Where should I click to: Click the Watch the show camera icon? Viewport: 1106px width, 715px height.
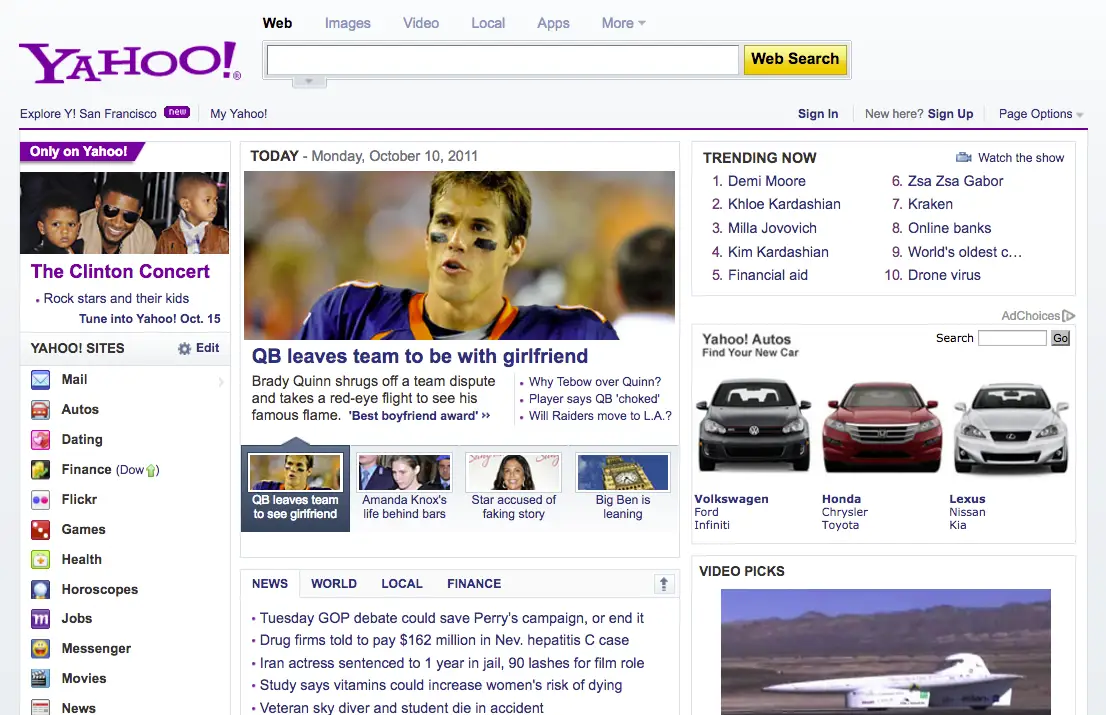point(964,158)
